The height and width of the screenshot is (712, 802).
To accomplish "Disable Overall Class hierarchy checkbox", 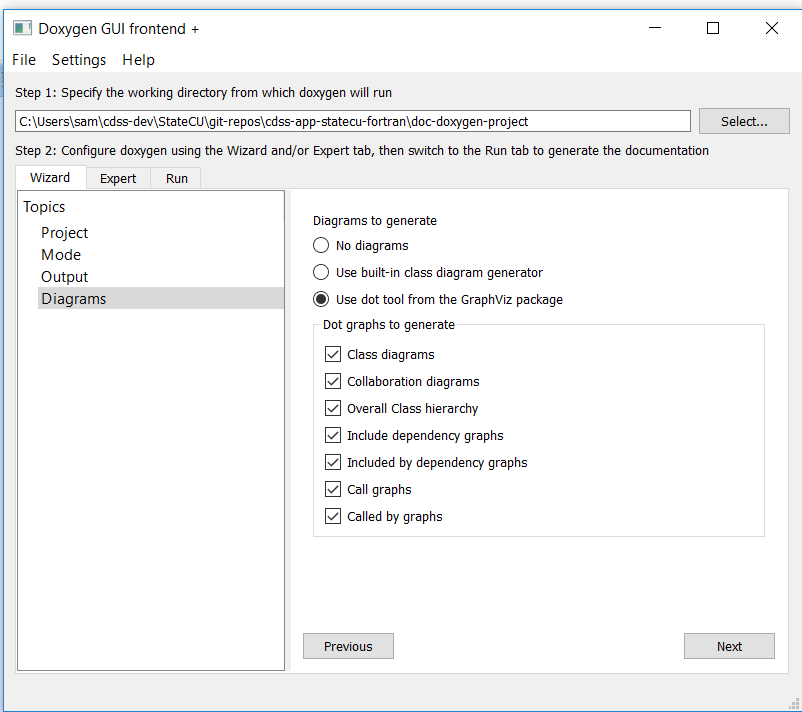I will pyautogui.click(x=333, y=408).
